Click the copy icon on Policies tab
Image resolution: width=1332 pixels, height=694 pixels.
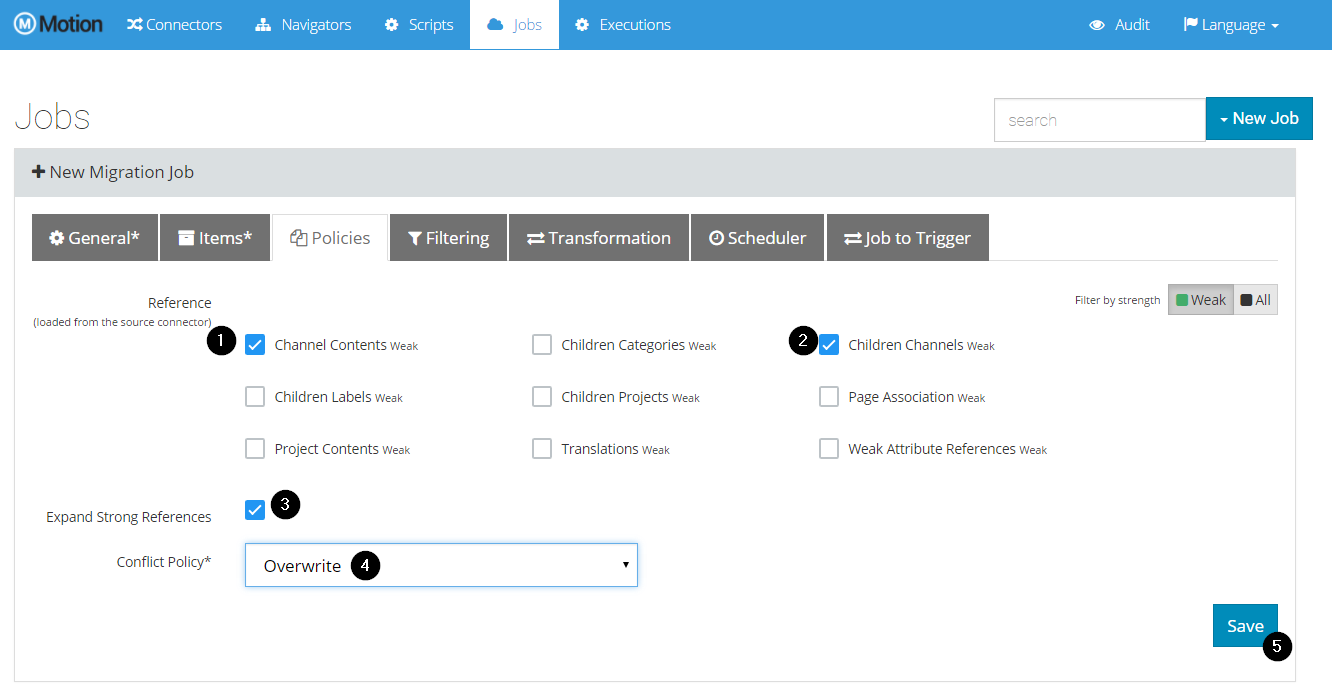pyautogui.click(x=298, y=238)
